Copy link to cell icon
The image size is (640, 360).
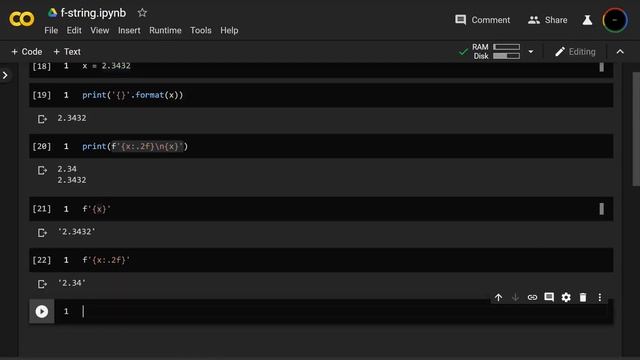pos(532,298)
